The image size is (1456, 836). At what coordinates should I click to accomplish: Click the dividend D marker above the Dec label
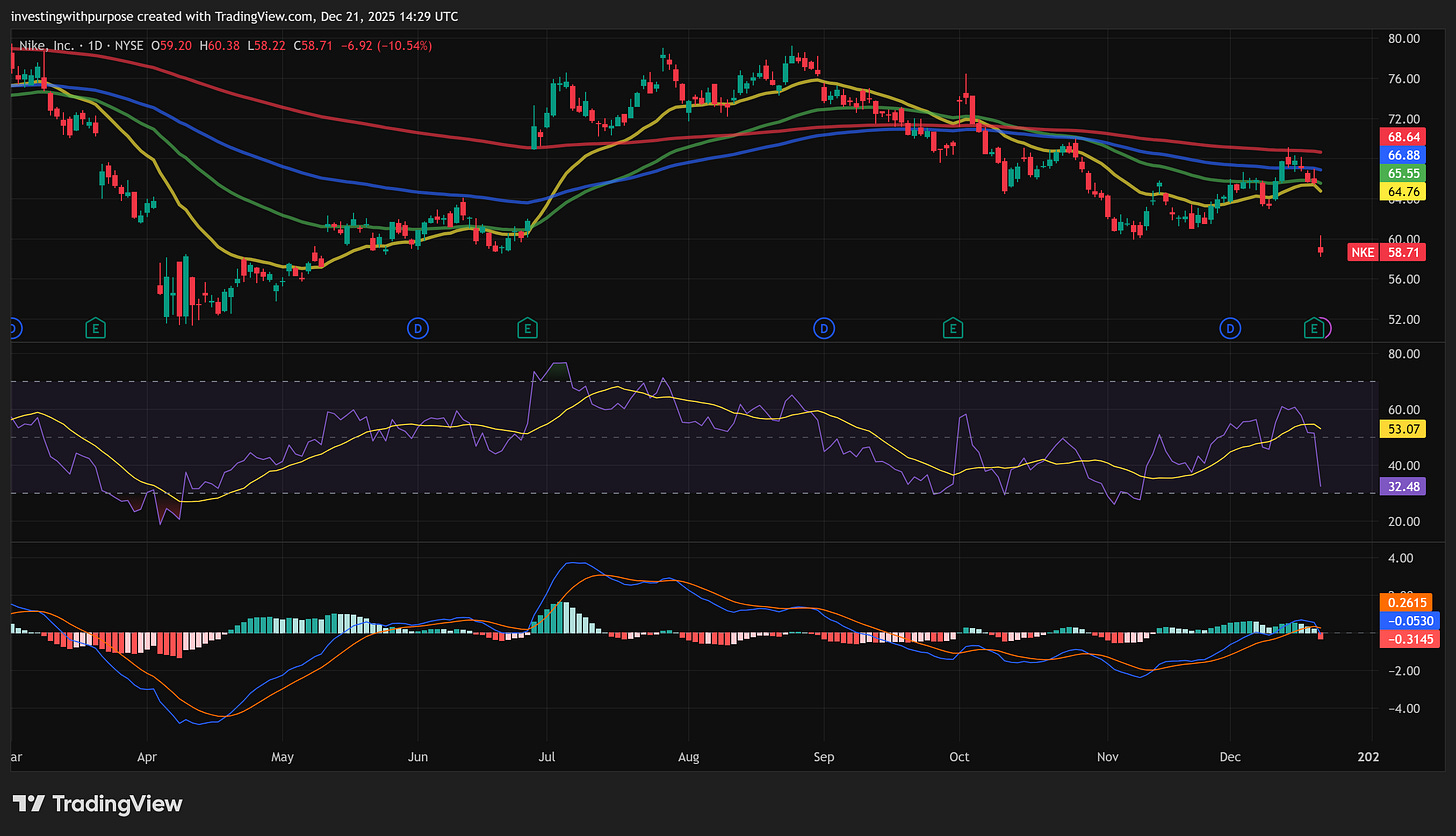pos(1230,327)
